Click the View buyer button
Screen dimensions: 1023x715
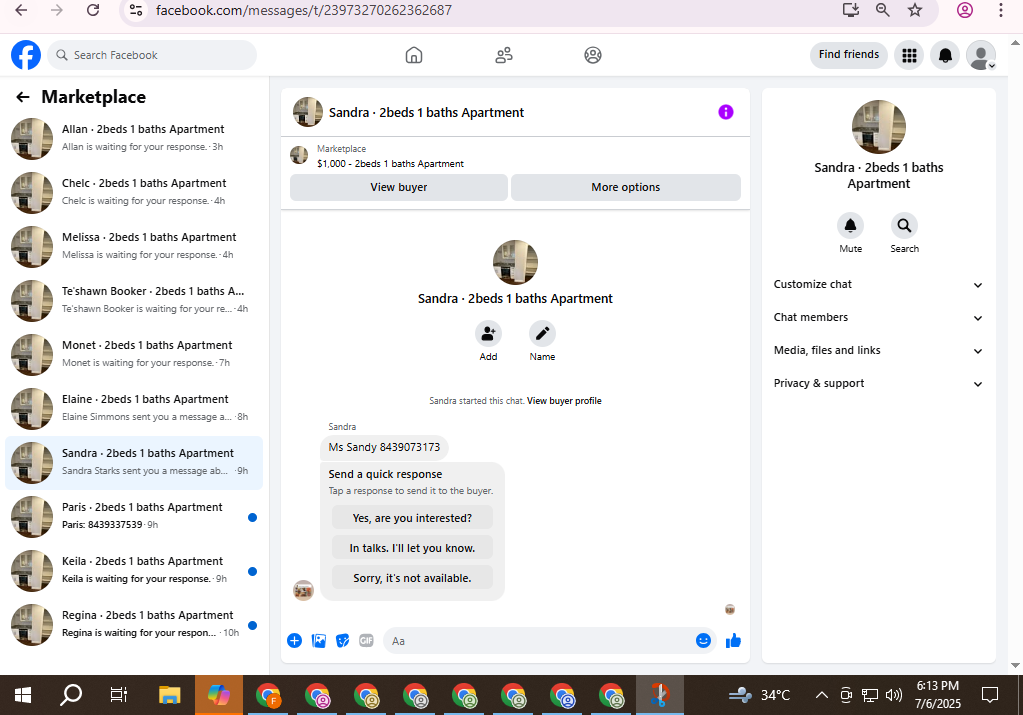[x=399, y=187]
